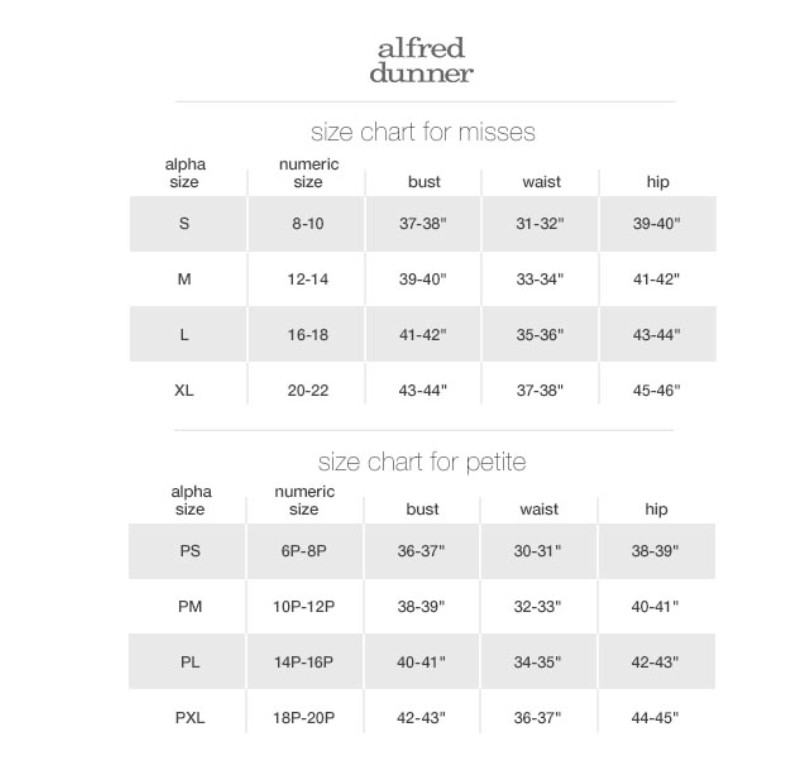The width and height of the screenshot is (810, 777).
Task: Click petite numeric size 10P-12P
Action: click(x=304, y=606)
